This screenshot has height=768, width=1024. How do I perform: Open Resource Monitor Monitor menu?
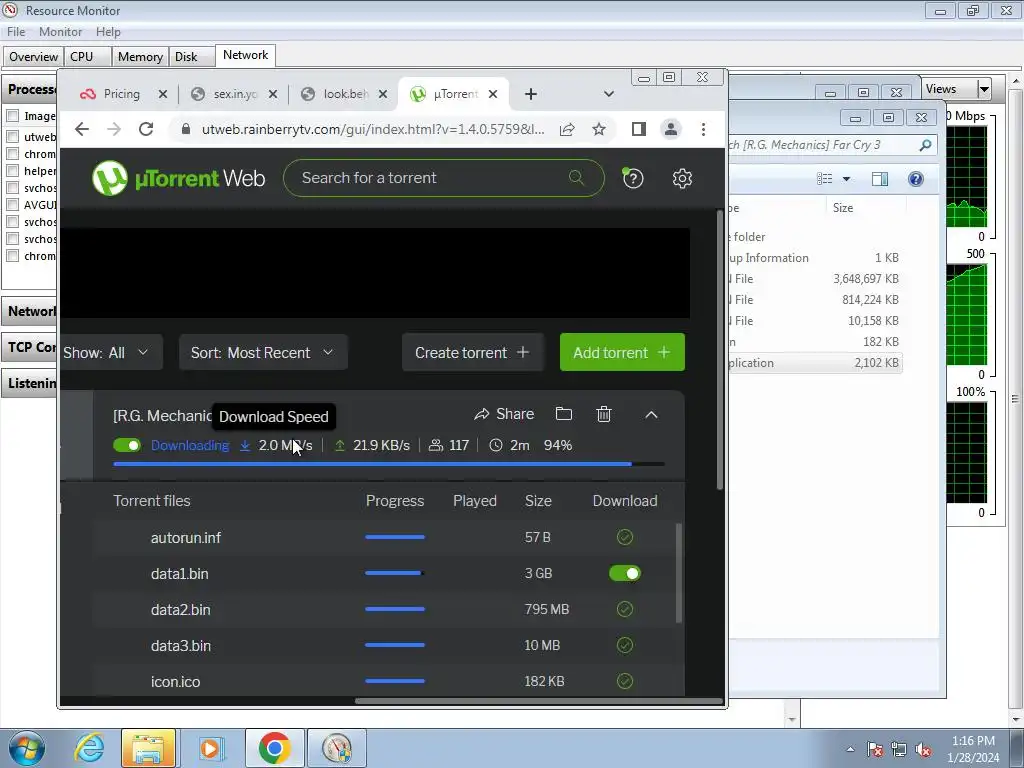pos(60,31)
